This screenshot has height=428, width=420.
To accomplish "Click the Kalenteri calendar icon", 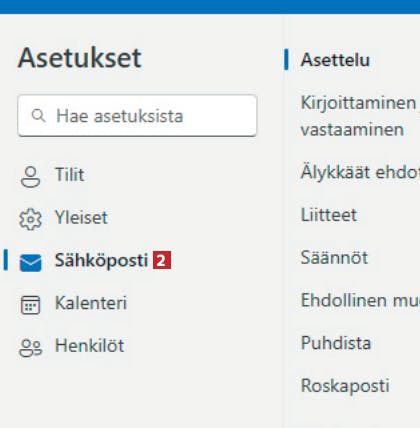I will pyautogui.click(x=30, y=305).
